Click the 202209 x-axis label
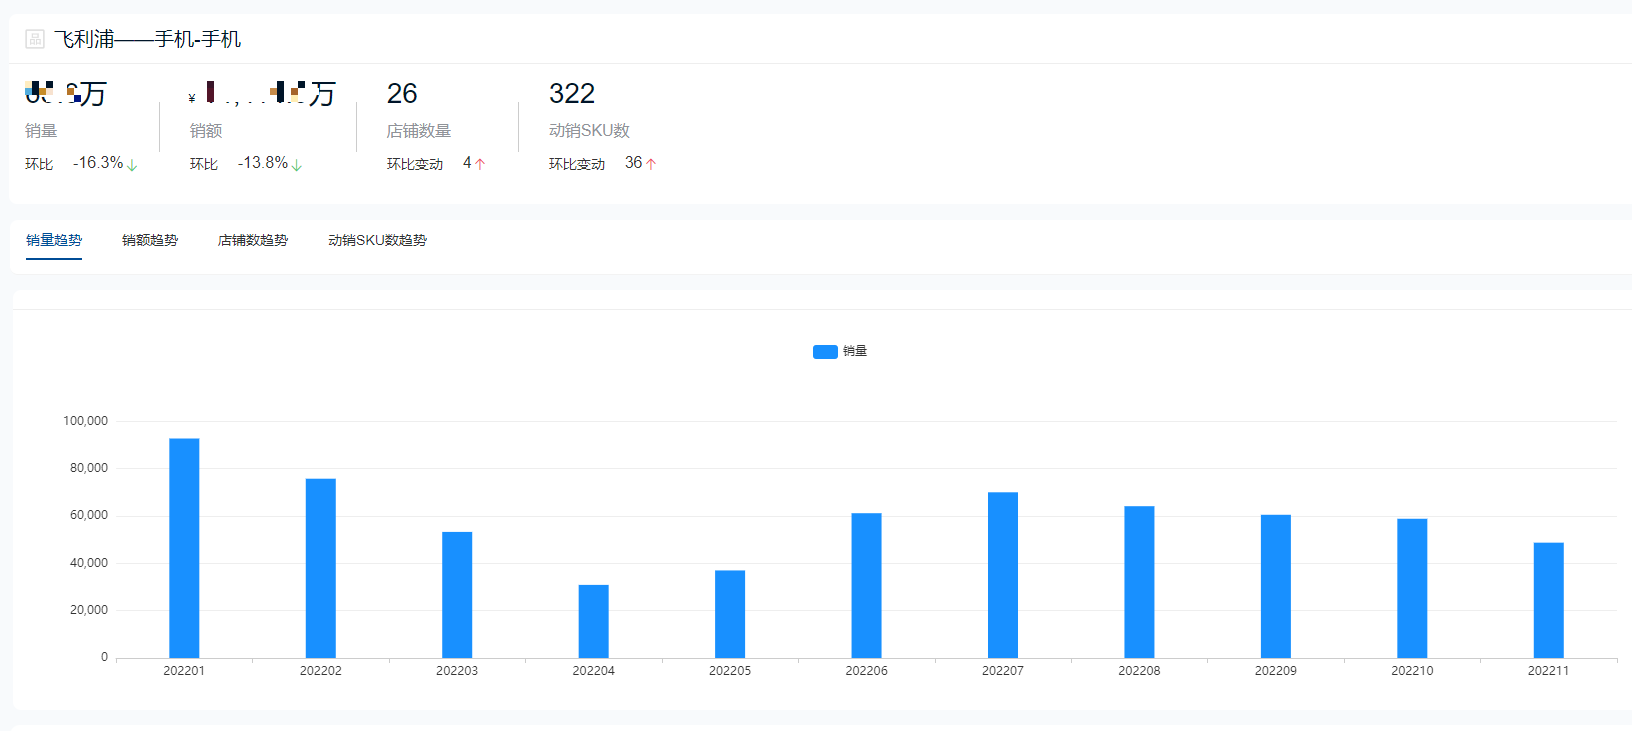This screenshot has width=1632, height=731. (x=1275, y=671)
